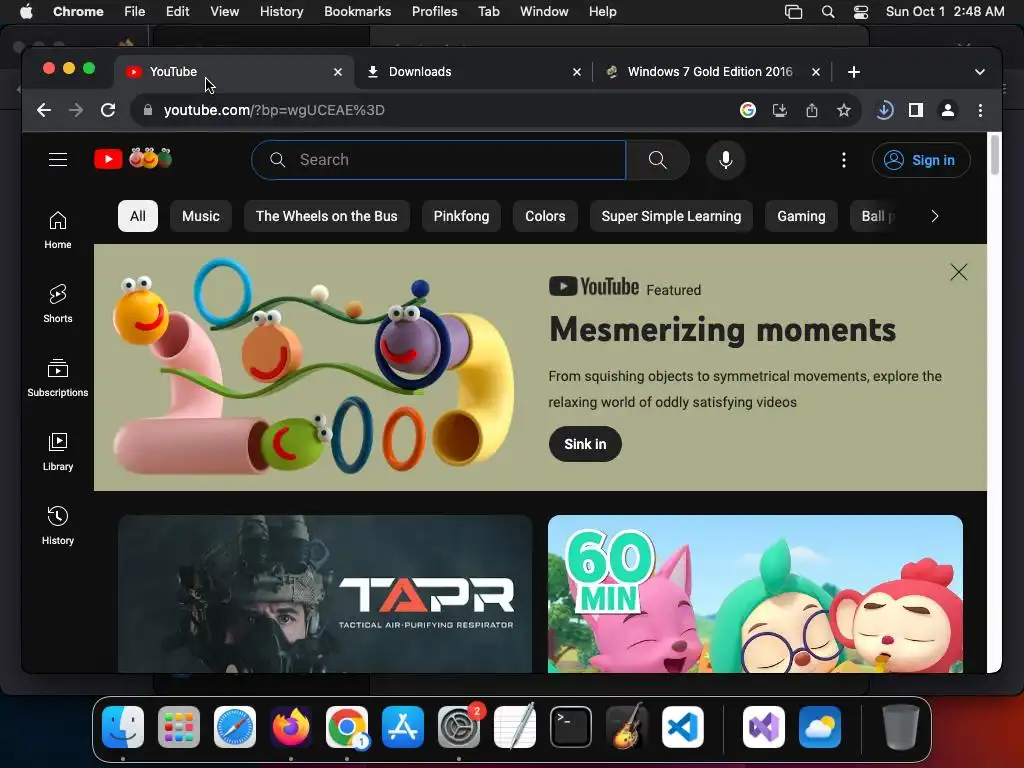This screenshot has height=768, width=1024.
Task: Open the Profiles menu
Action: [434, 12]
